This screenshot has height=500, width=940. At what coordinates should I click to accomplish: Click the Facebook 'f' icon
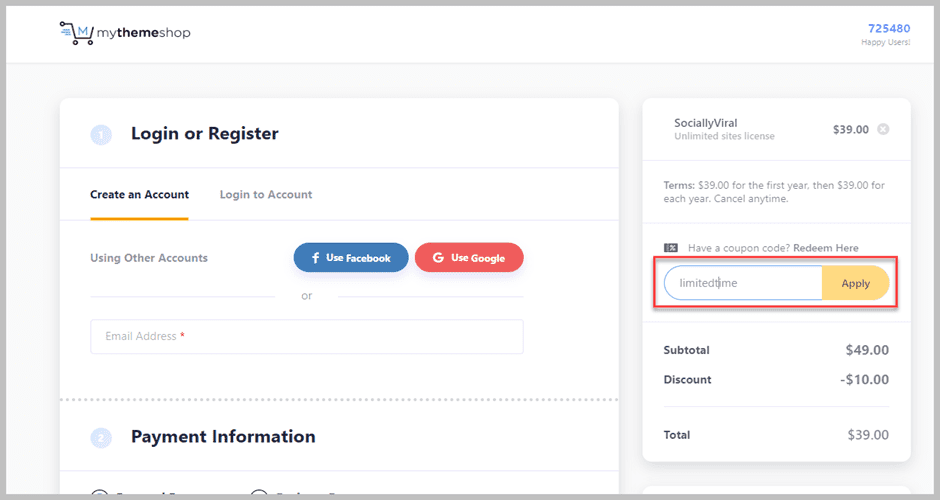(x=315, y=258)
